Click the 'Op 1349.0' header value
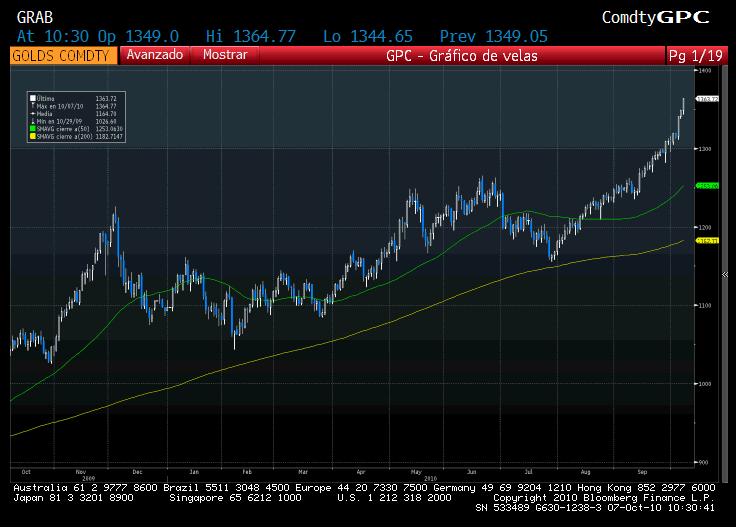The height and width of the screenshot is (527, 736). click(138, 36)
